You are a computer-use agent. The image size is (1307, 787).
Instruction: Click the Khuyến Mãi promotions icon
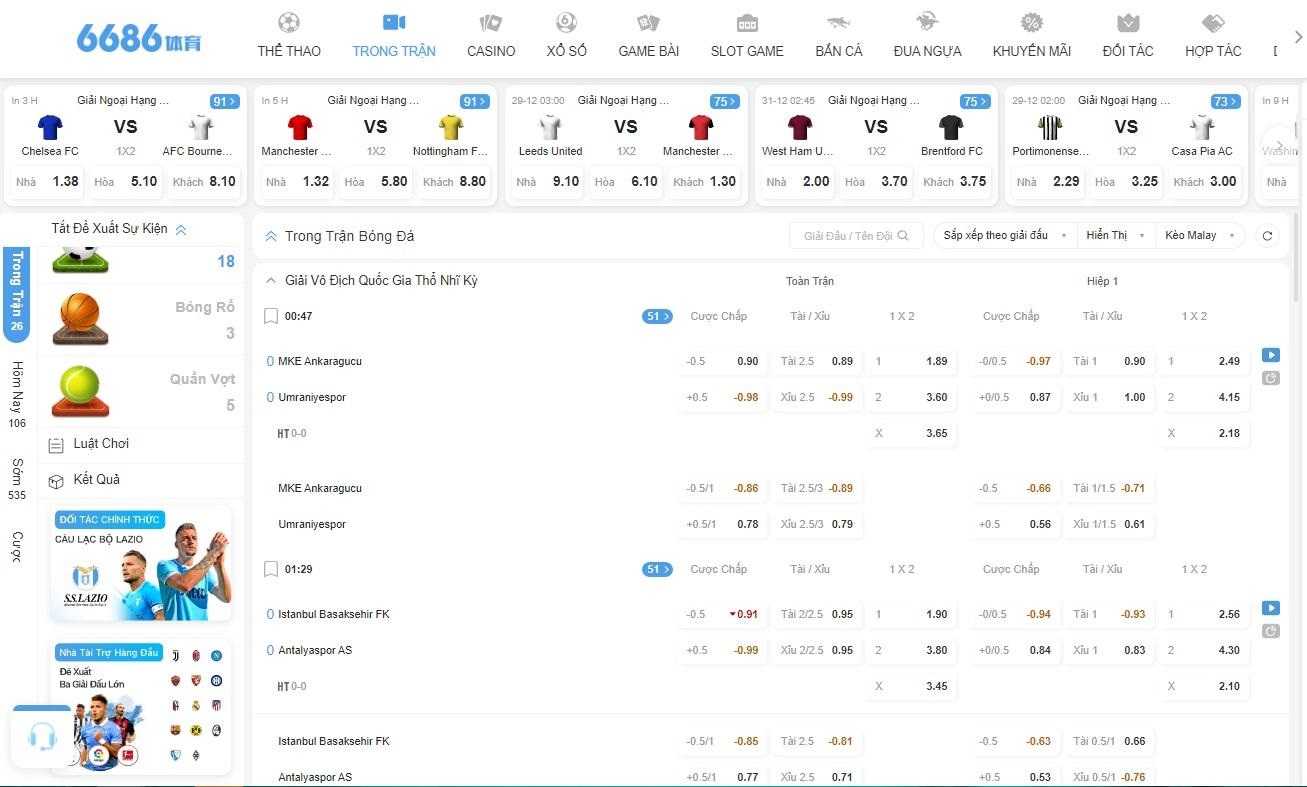(x=1032, y=23)
